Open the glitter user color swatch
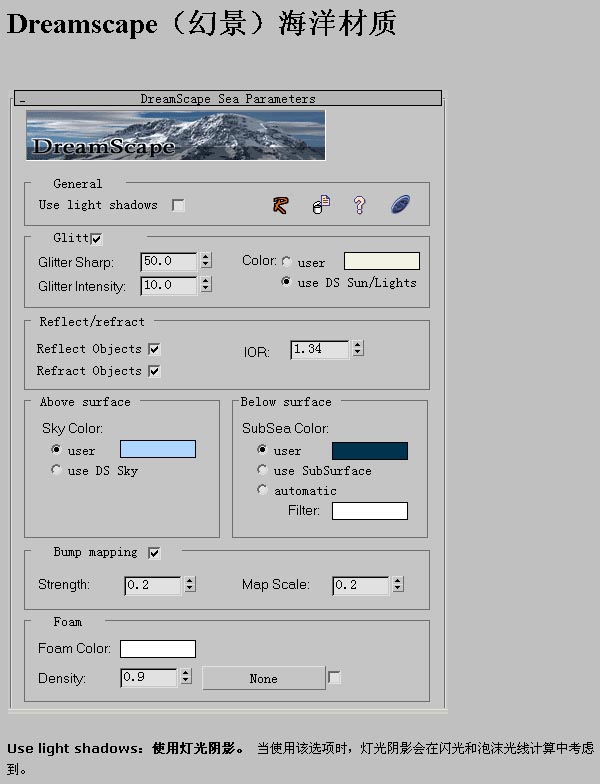The width and height of the screenshot is (600, 784). pyautogui.click(x=382, y=261)
